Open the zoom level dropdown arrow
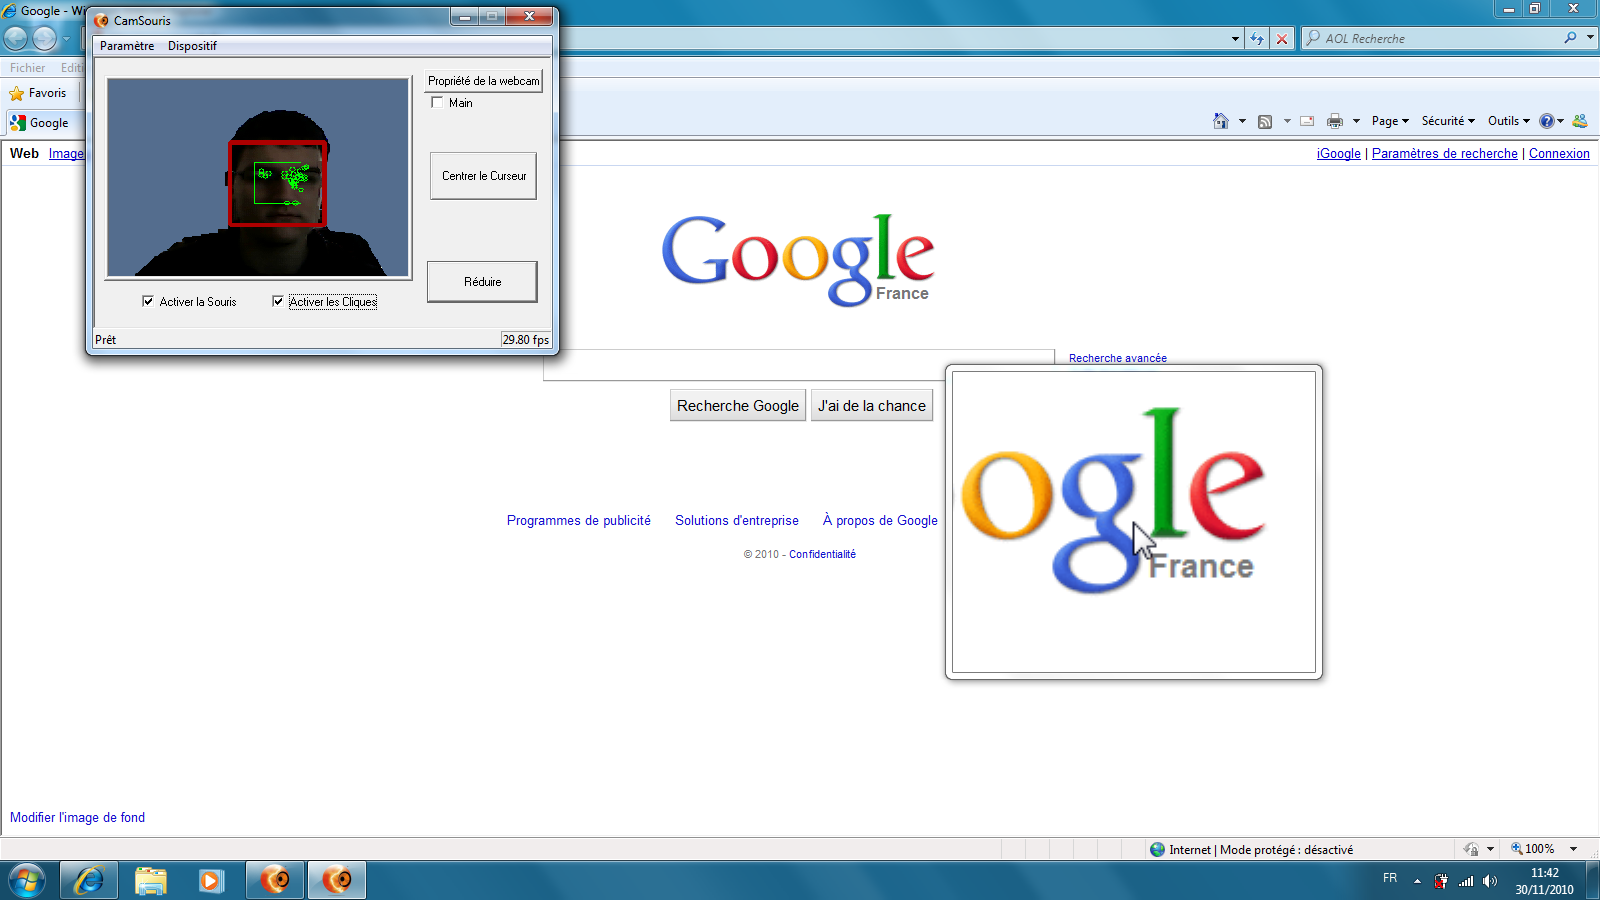Screen dimensions: 1600x900 click(x=1573, y=849)
